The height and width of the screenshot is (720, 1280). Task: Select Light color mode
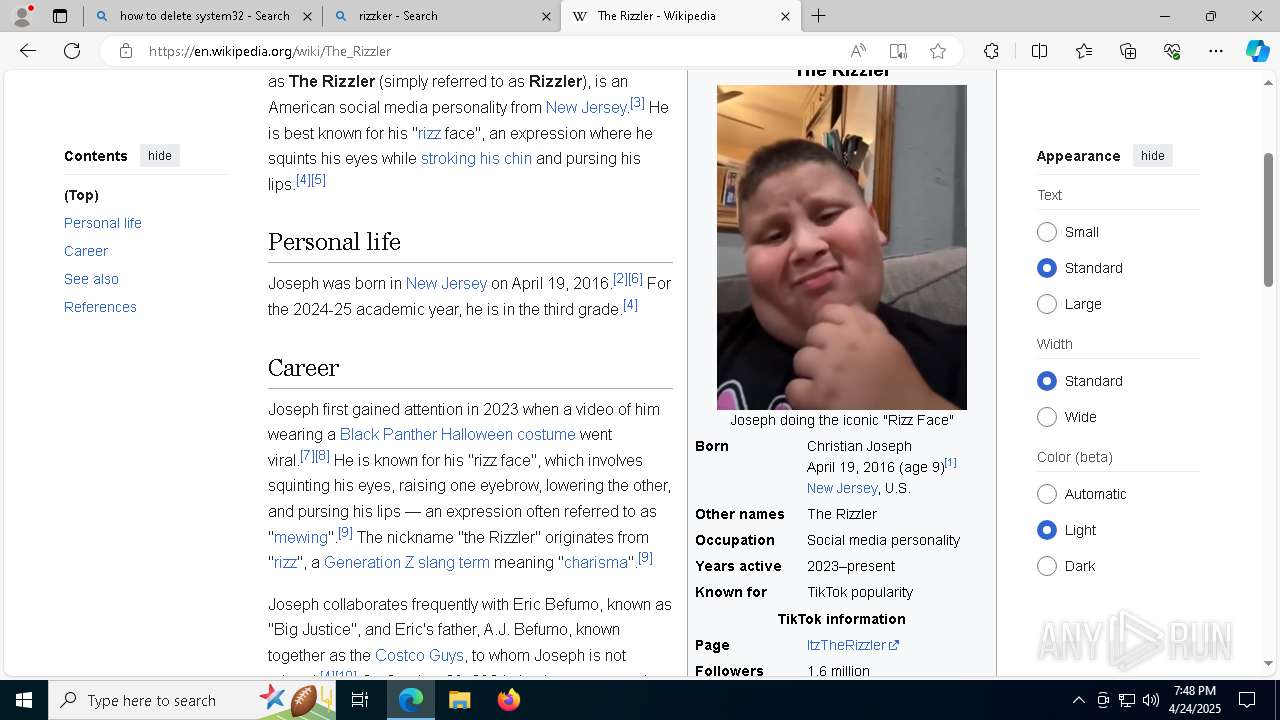[x=1047, y=530]
